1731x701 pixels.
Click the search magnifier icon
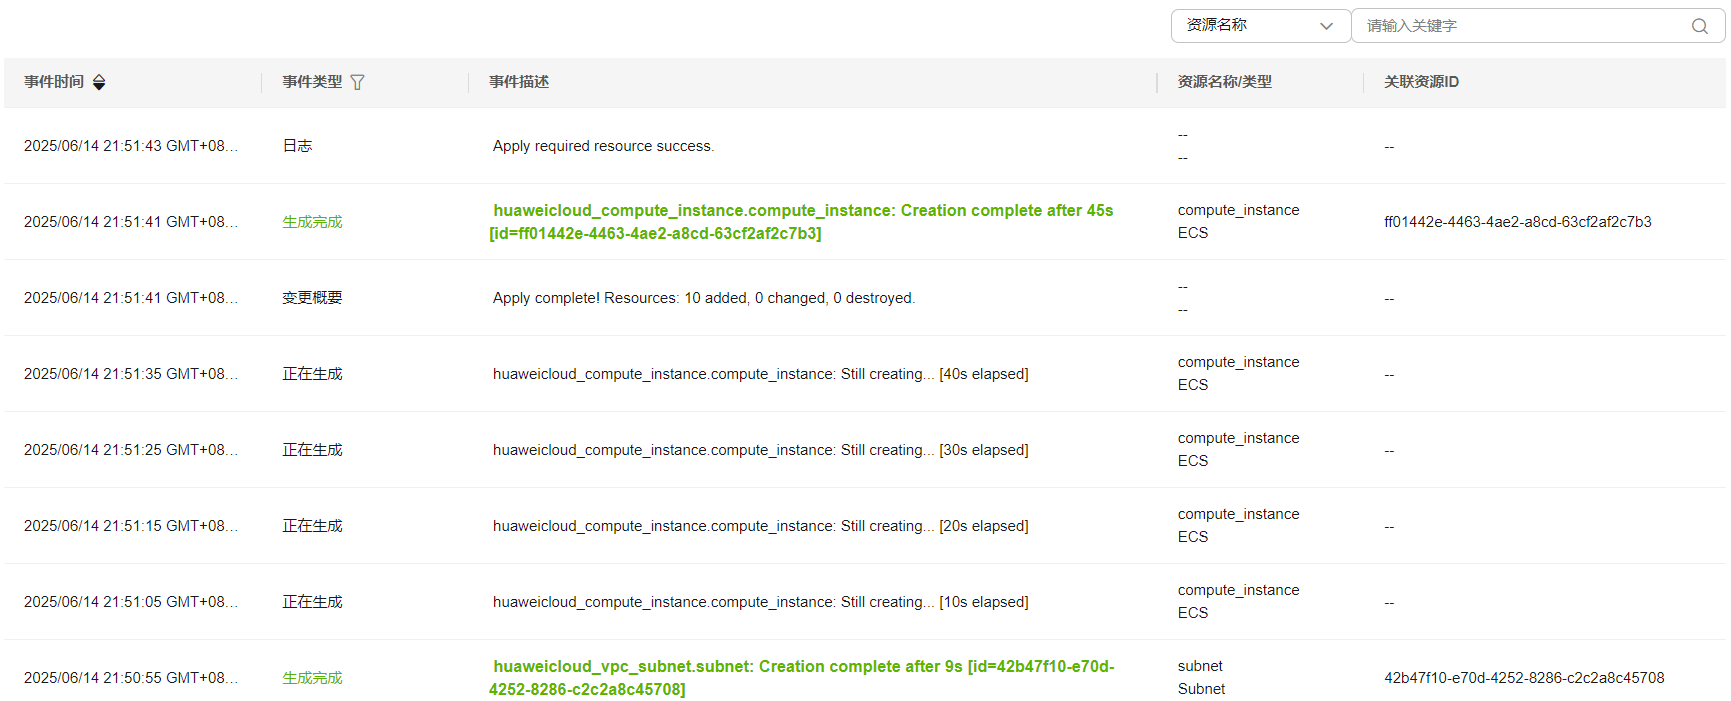click(x=1699, y=26)
